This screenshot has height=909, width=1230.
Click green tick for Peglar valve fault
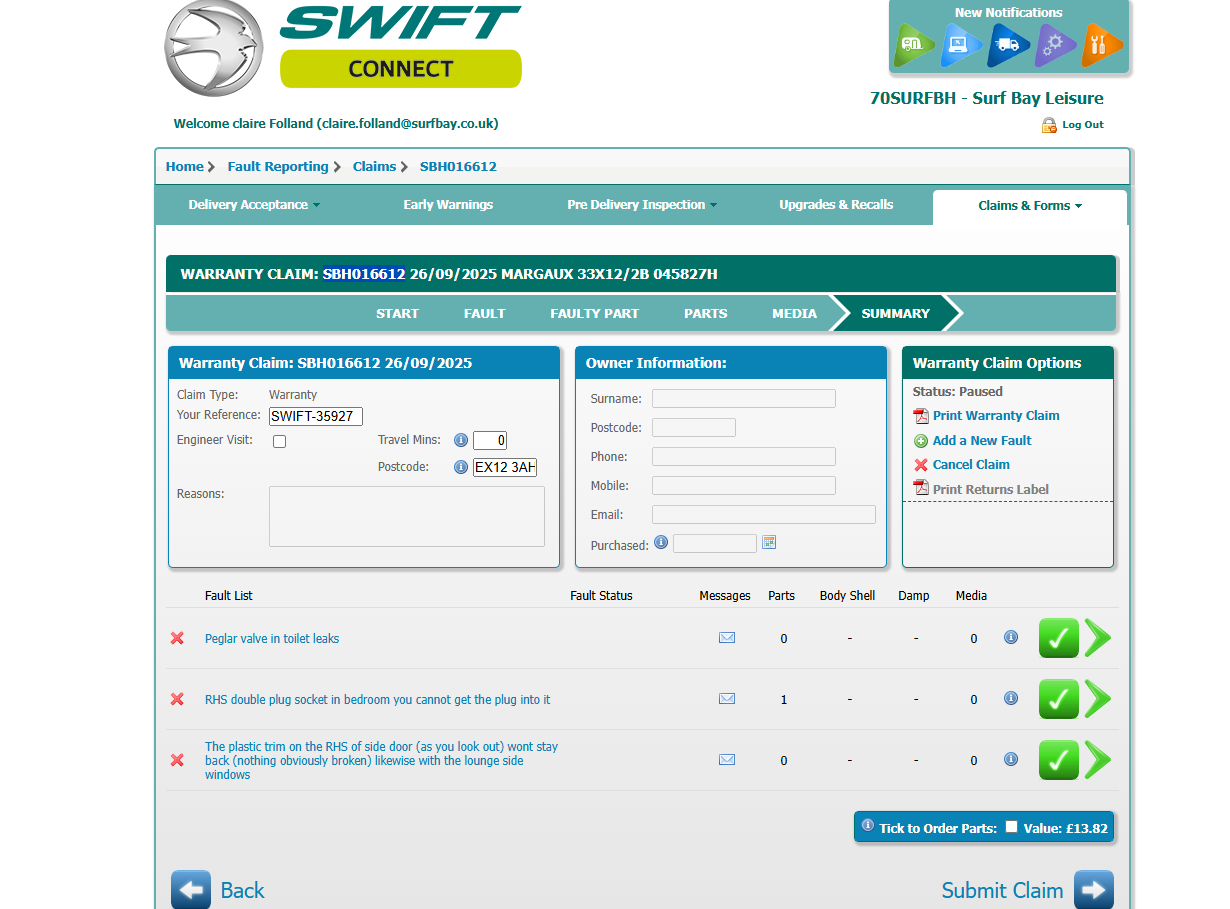(1059, 638)
